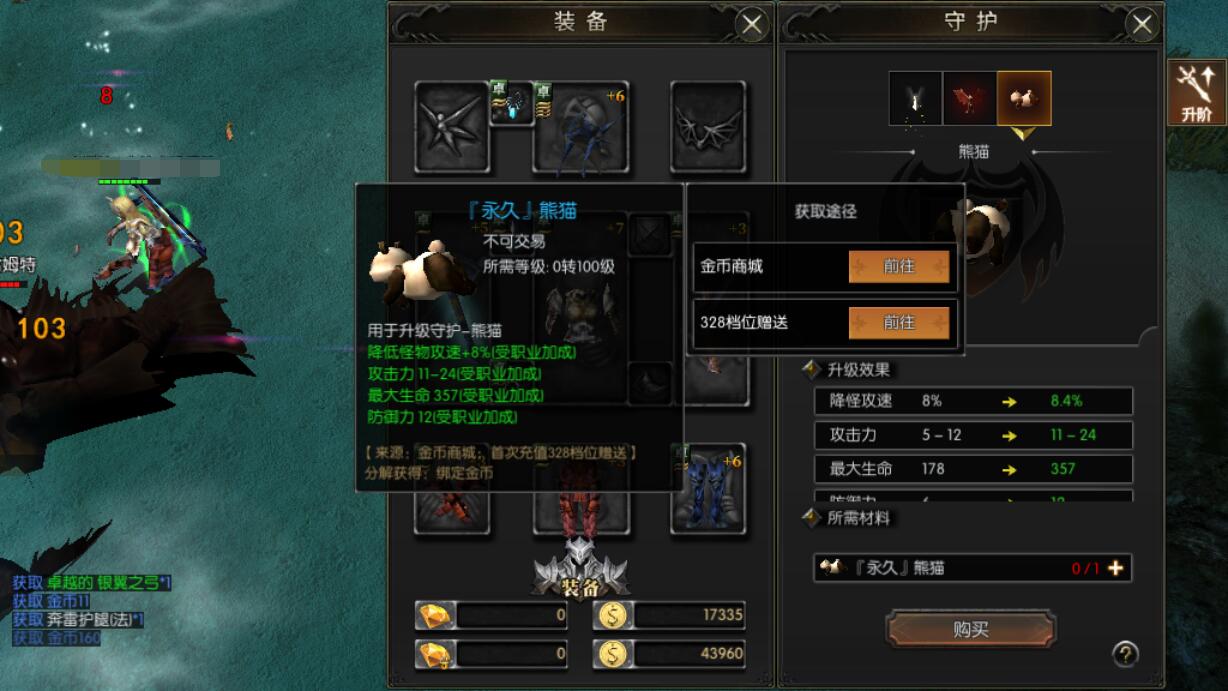Viewport: 1228px width, 691px height.
Task: Click the gold coin icon beside 43960
Action: point(613,654)
